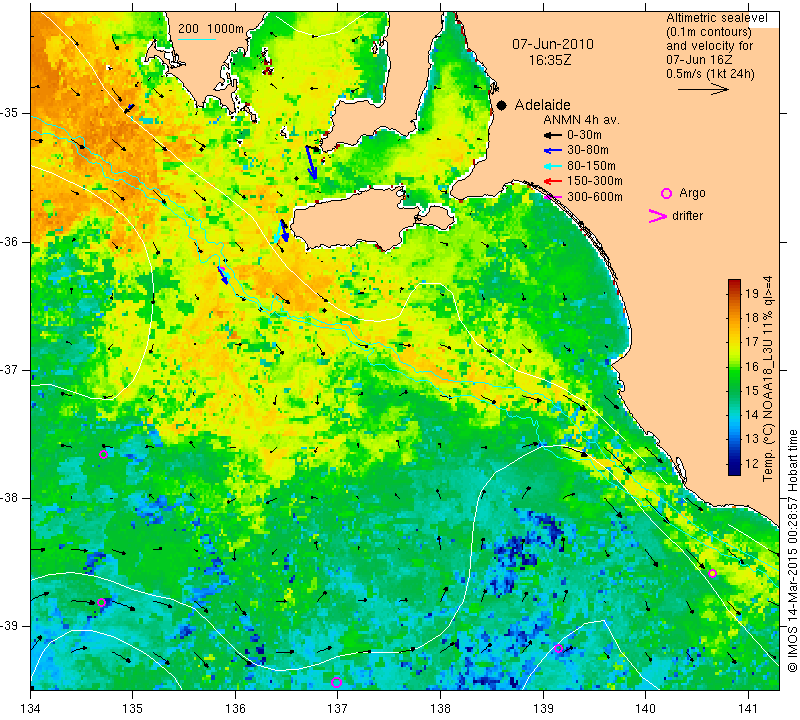This screenshot has height=720, width=800.
Task: Click the 'drifter' legend label
Action: (687, 216)
